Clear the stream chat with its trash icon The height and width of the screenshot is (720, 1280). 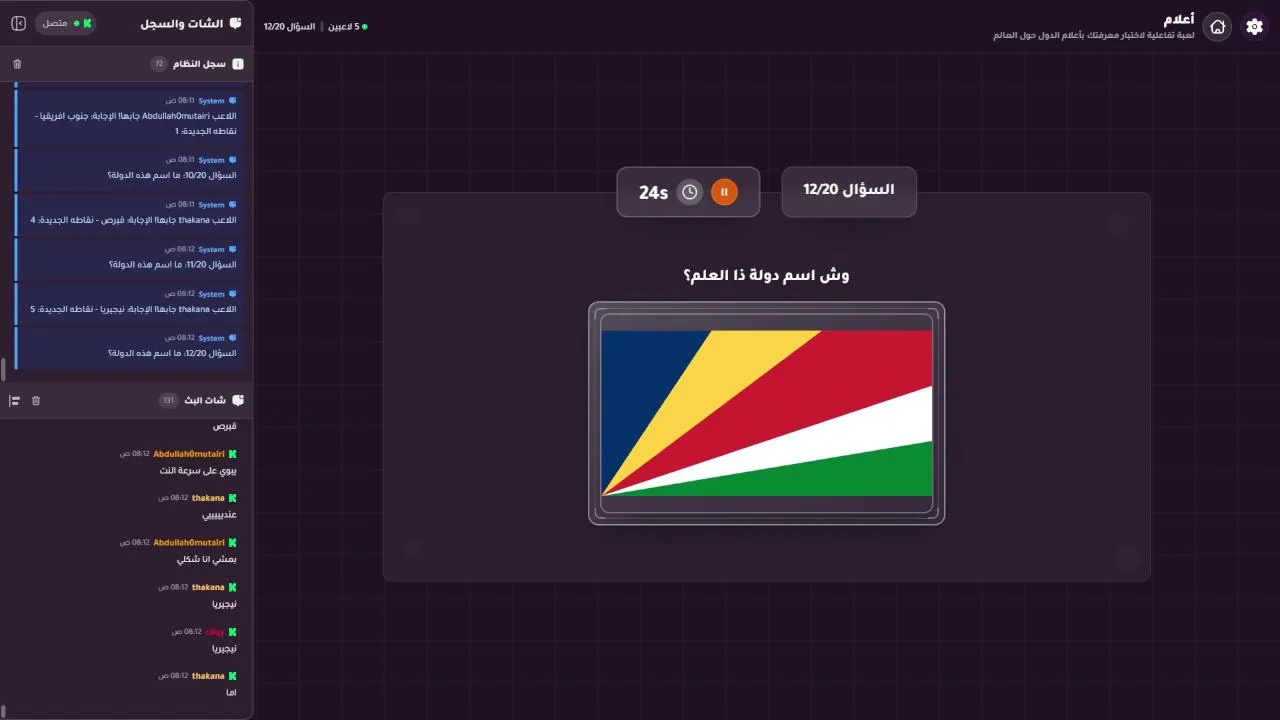click(36, 400)
